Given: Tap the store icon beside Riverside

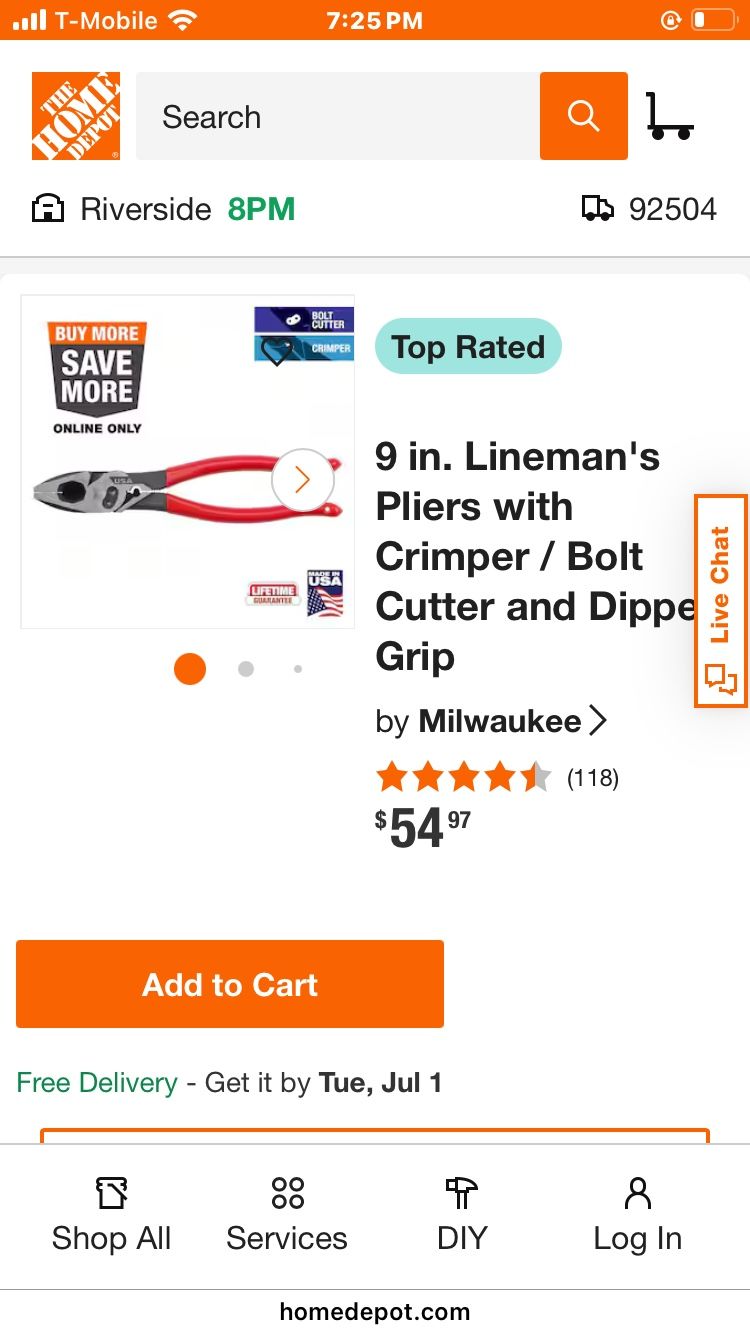Looking at the screenshot, I should 49,209.
